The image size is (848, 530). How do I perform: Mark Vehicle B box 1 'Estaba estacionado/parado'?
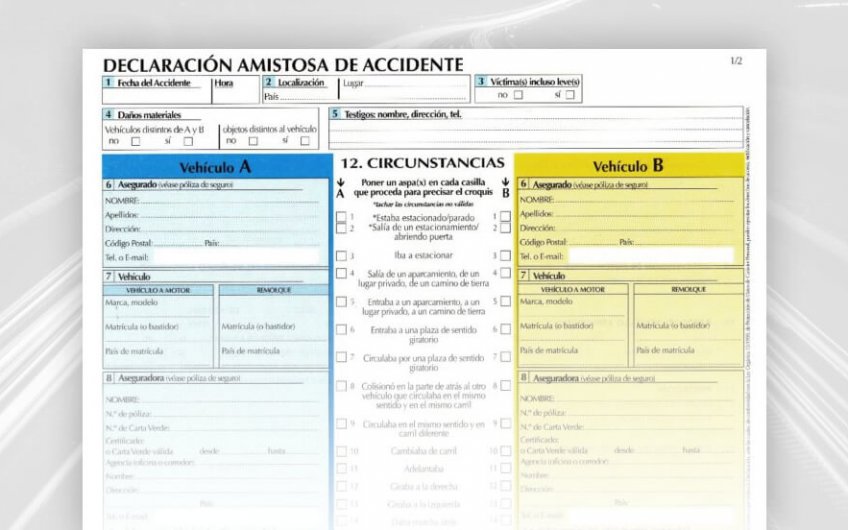pyautogui.click(x=505, y=216)
